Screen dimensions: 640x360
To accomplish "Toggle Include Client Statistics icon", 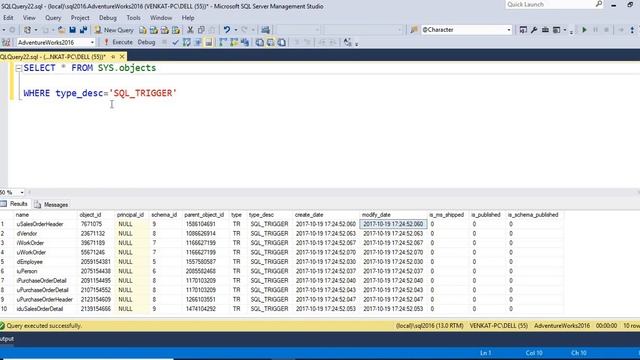I will pyautogui.click(x=245, y=42).
